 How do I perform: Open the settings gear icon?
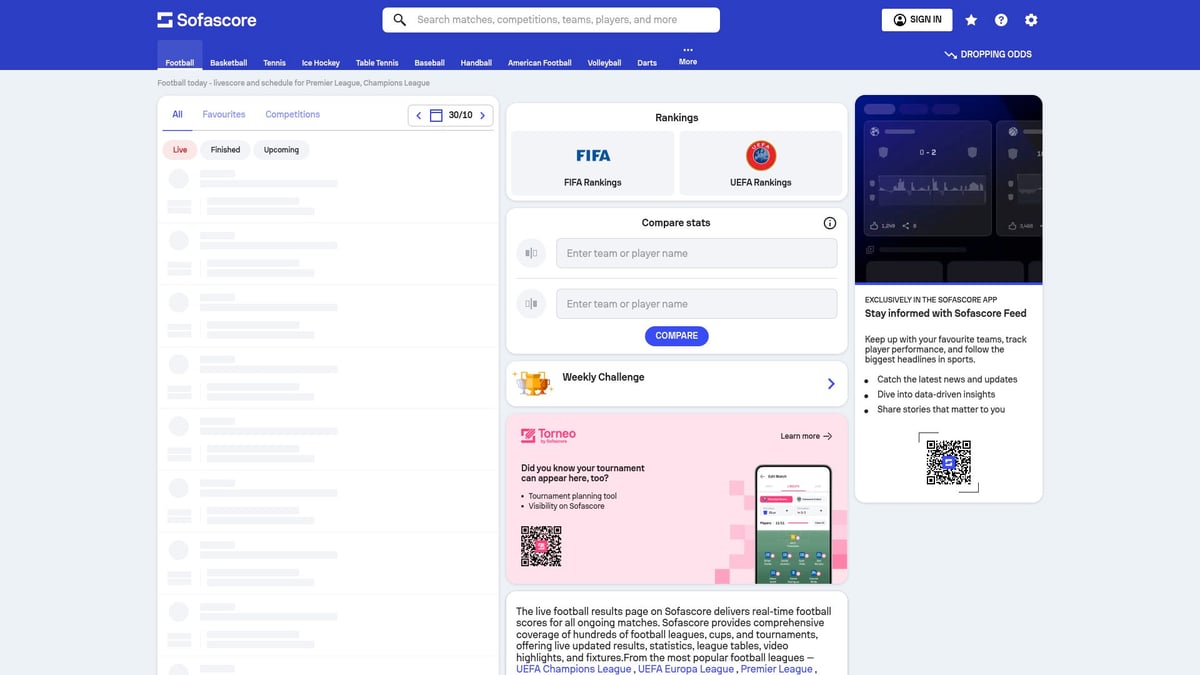point(1031,19)
